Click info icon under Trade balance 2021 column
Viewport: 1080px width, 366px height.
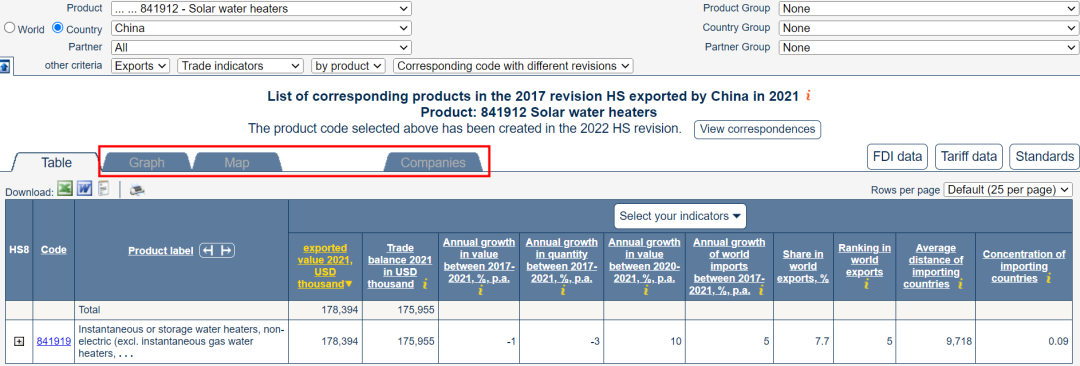coord(425,284)
